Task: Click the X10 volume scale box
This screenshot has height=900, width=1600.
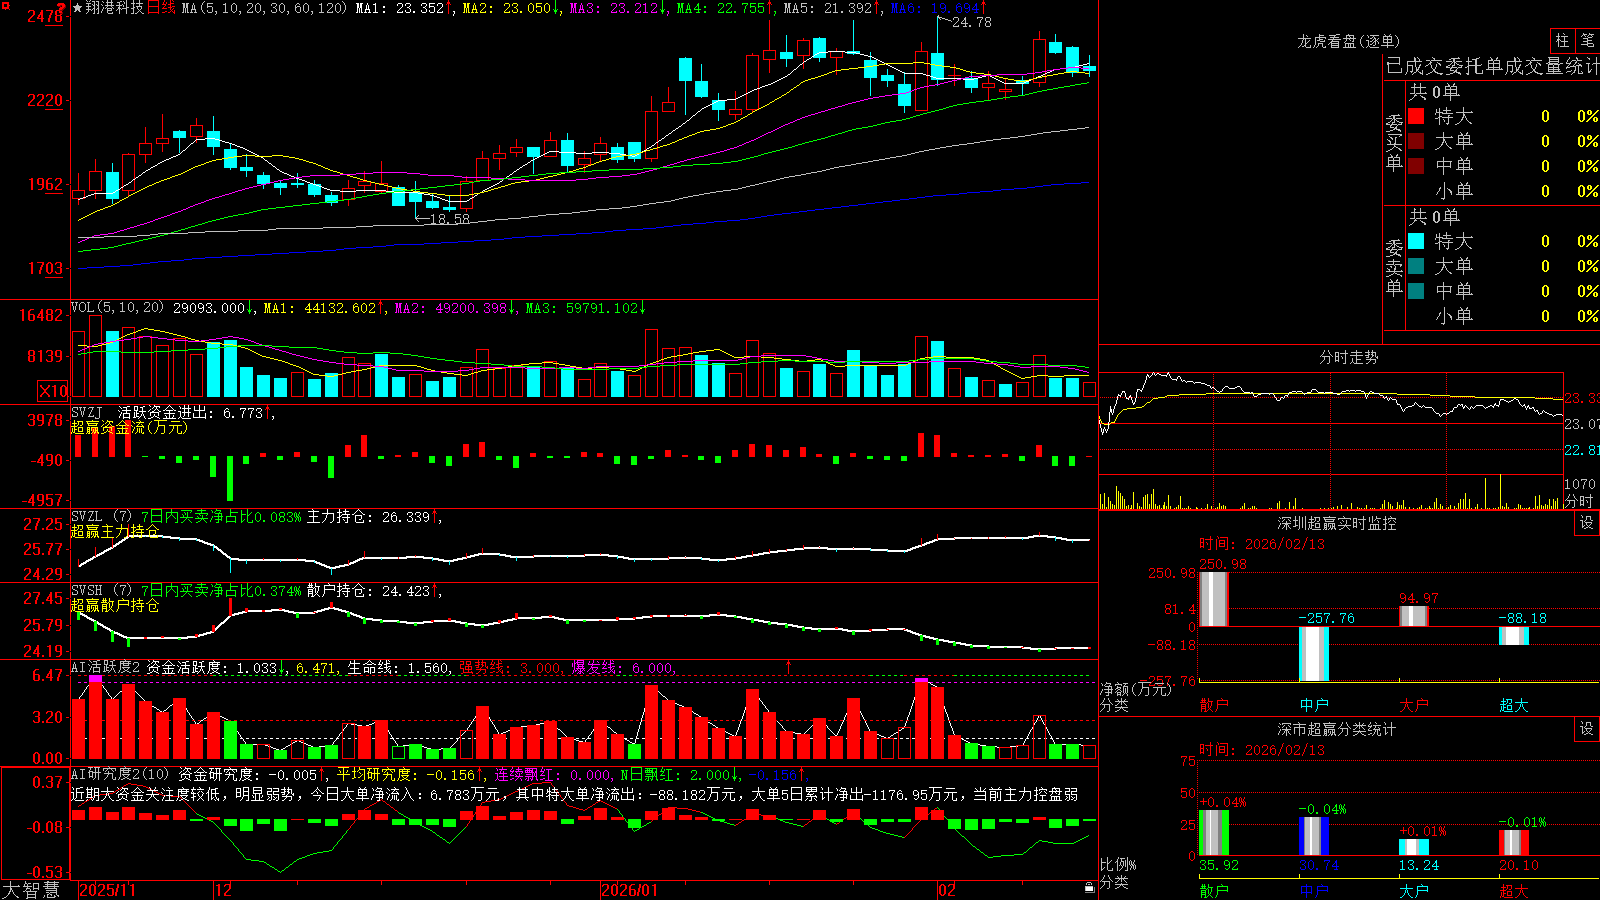Action: point(53,391)
